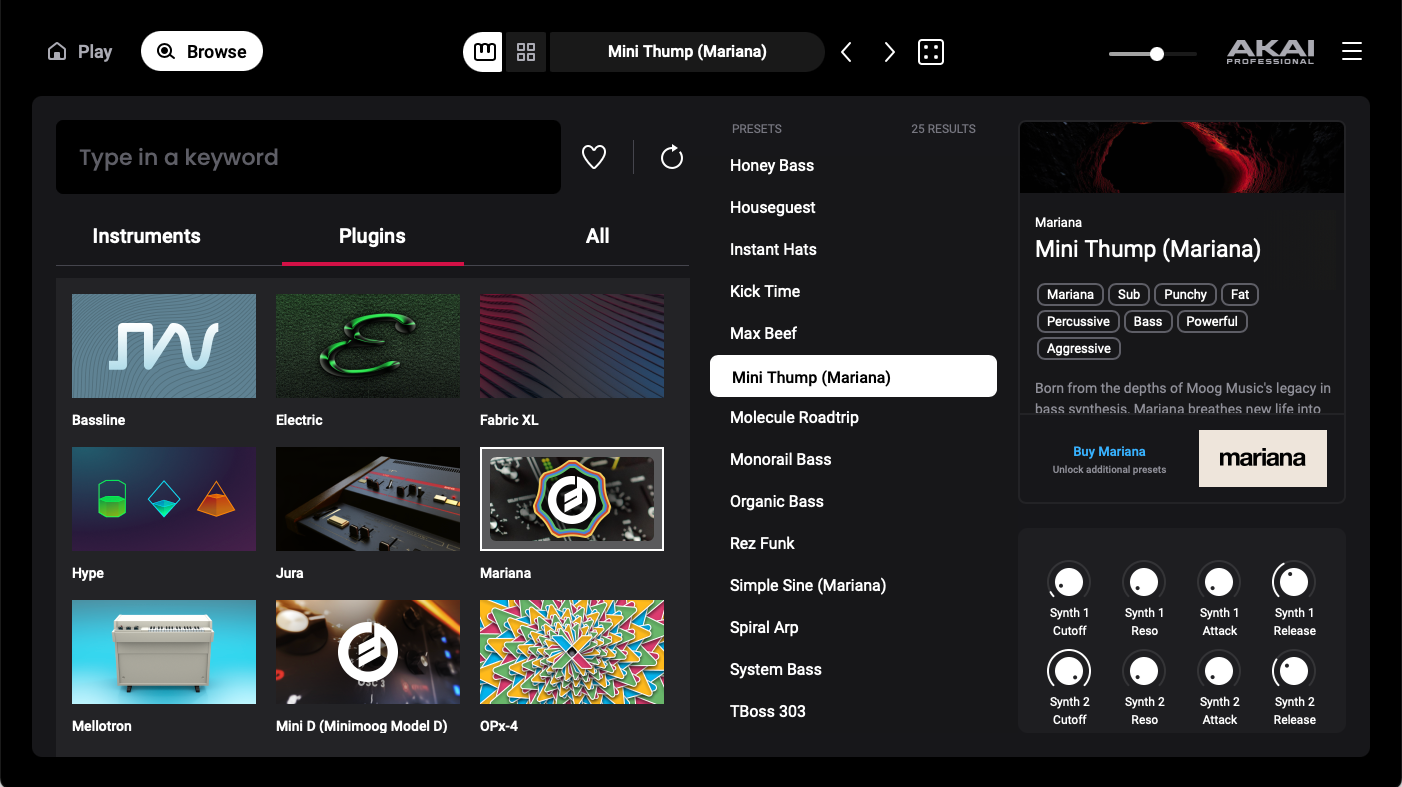Click the mariana product logo
This screenshot has width=1402, height=787.
pos(1263,459)
